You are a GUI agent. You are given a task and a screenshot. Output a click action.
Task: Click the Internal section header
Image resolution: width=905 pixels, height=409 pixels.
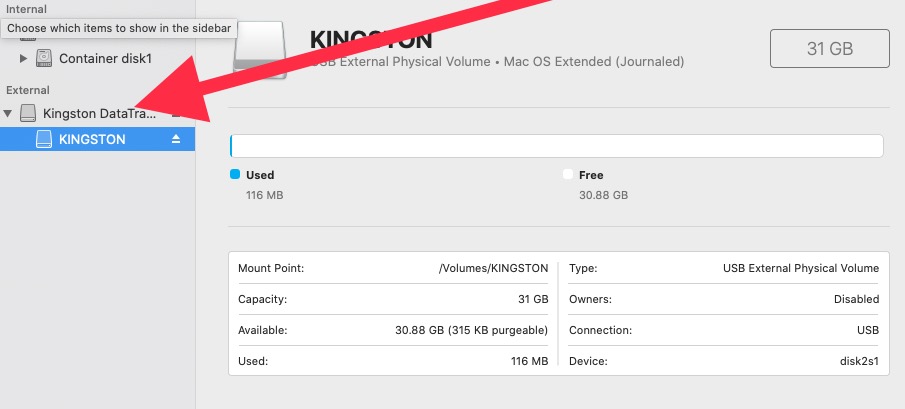(x=26, y=9)
